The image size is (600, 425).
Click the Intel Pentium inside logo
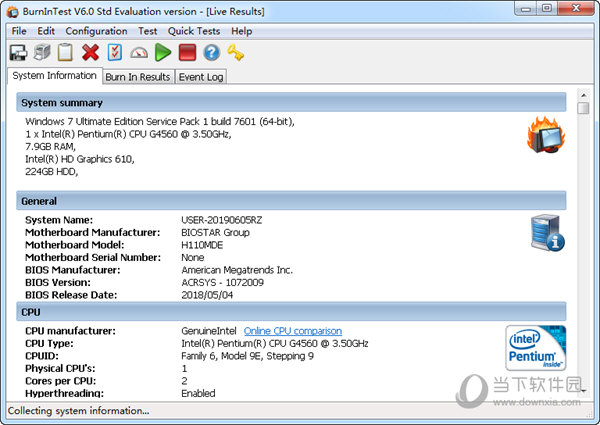coord(536,348)
